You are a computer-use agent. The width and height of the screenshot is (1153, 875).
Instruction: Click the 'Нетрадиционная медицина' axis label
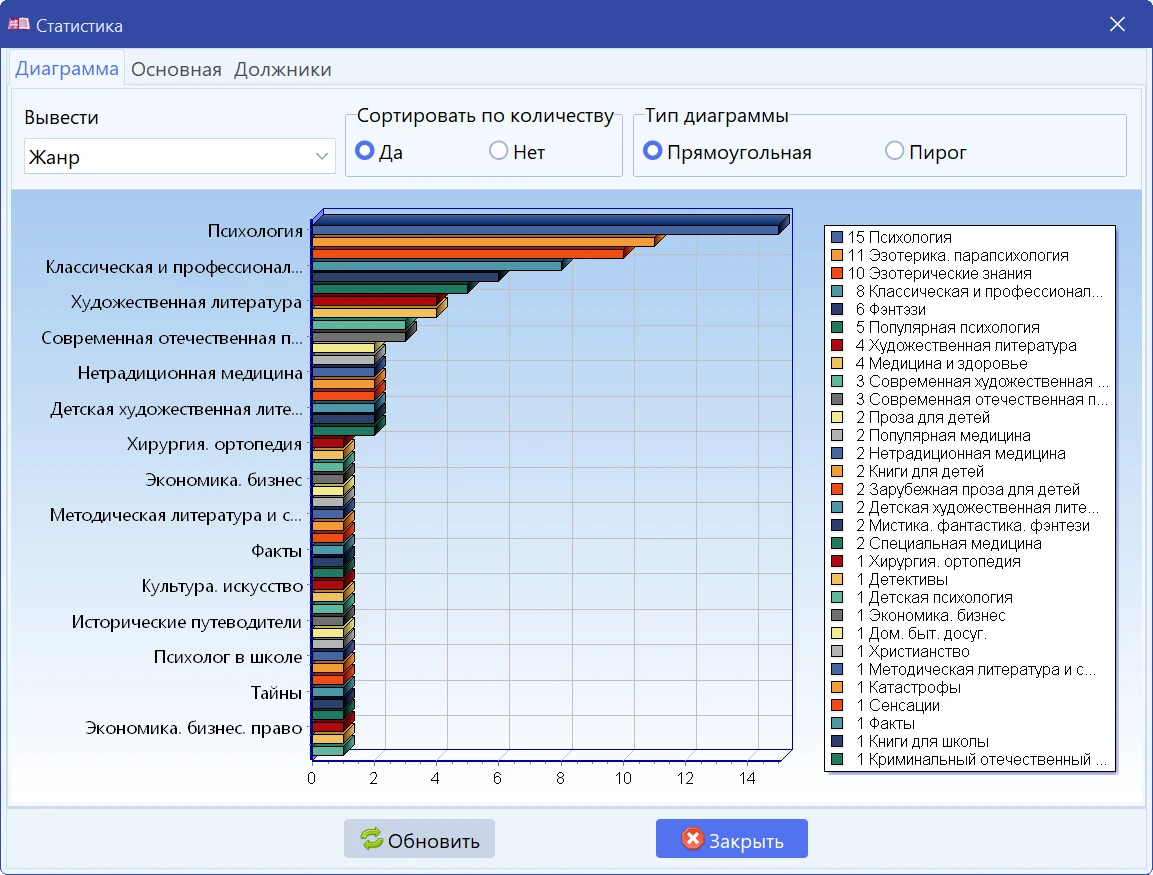[x=190, y=374]
